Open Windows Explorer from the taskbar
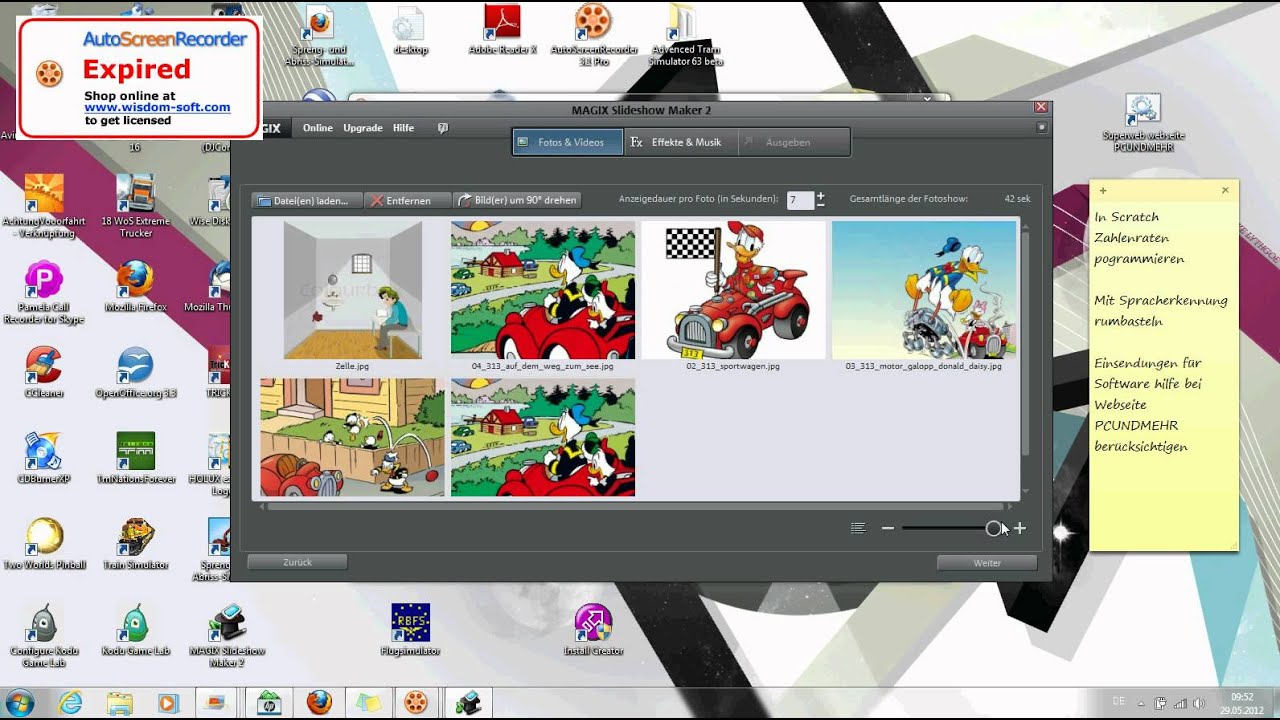The height and width of the screenshot is (720, 1280). [119, 703]
